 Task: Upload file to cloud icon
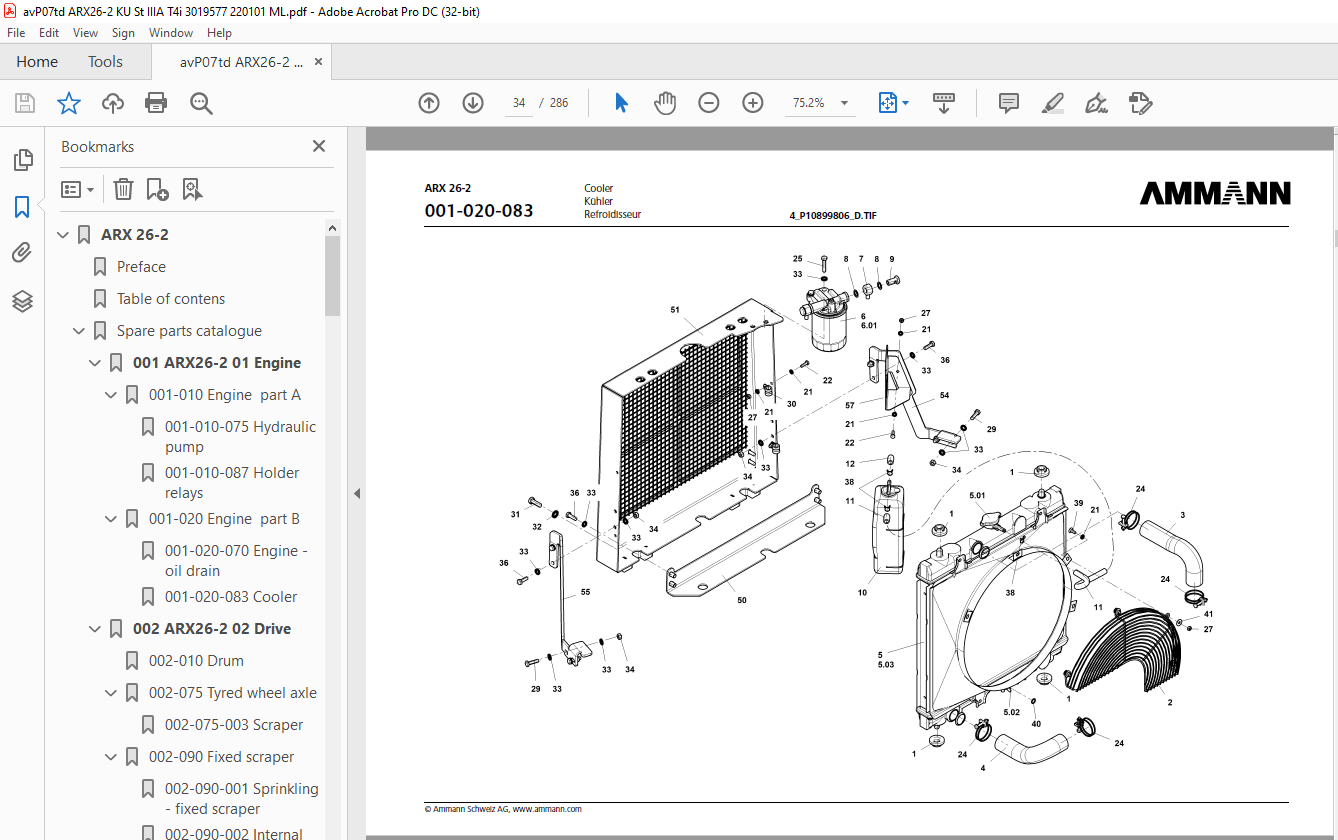113,103
